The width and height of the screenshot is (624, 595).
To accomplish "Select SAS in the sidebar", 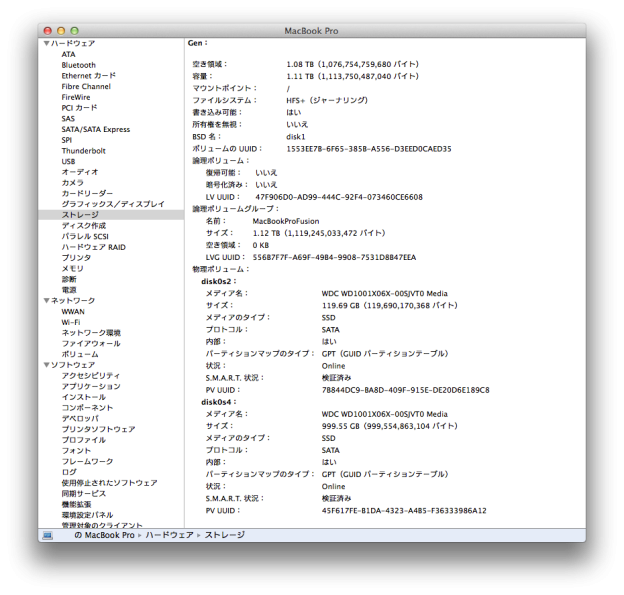I will click(68, 119).
